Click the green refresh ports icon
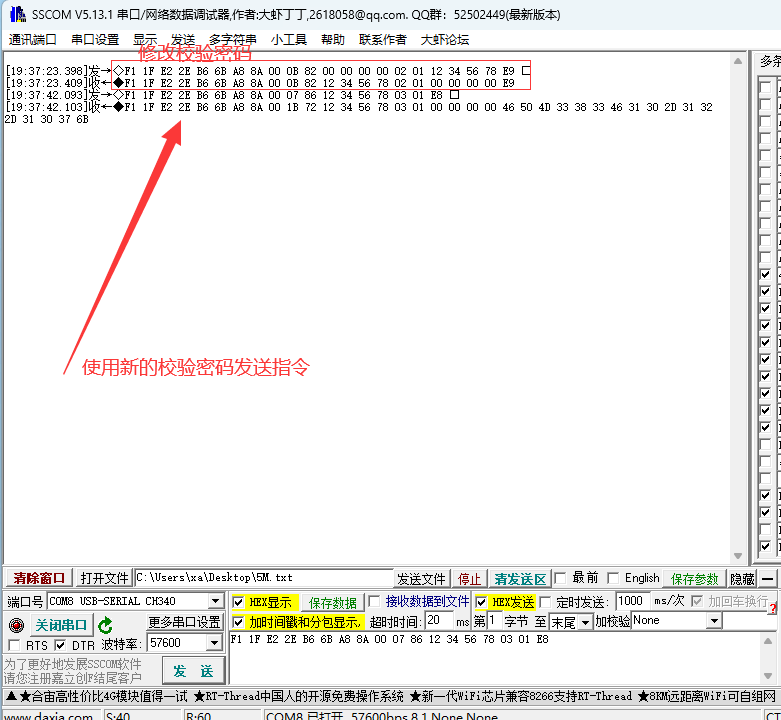The height and width of the screenshot is (720, 781). pyautogui.click(x=105, y=625)
